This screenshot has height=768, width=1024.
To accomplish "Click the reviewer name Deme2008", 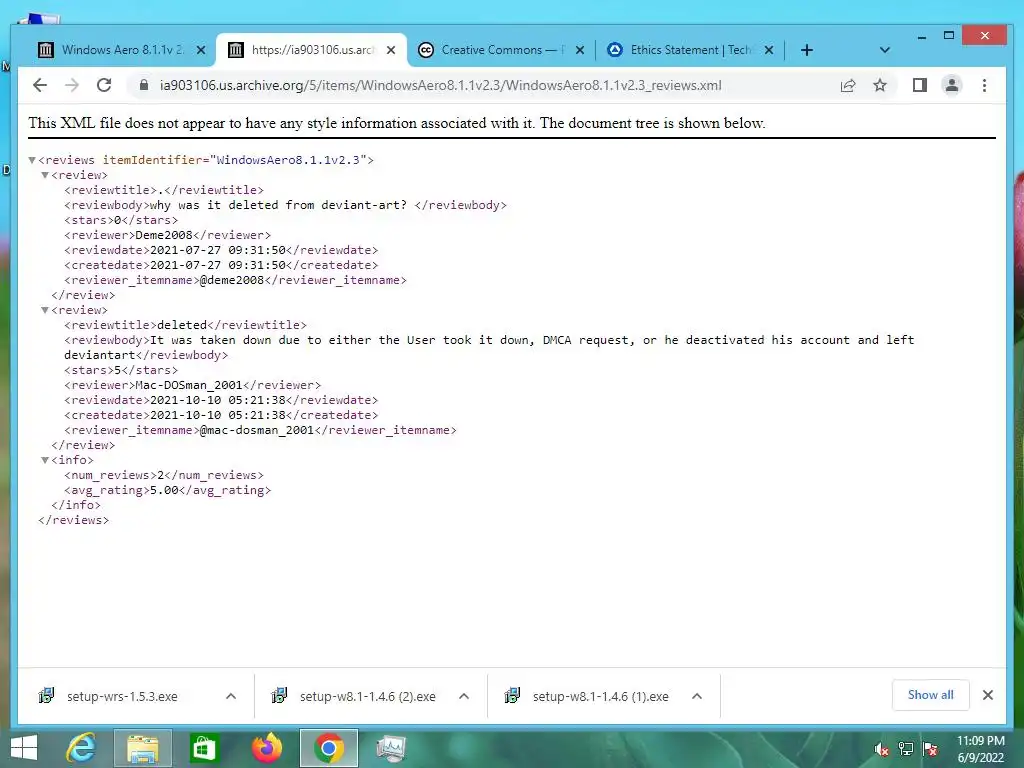I will 164,235.
